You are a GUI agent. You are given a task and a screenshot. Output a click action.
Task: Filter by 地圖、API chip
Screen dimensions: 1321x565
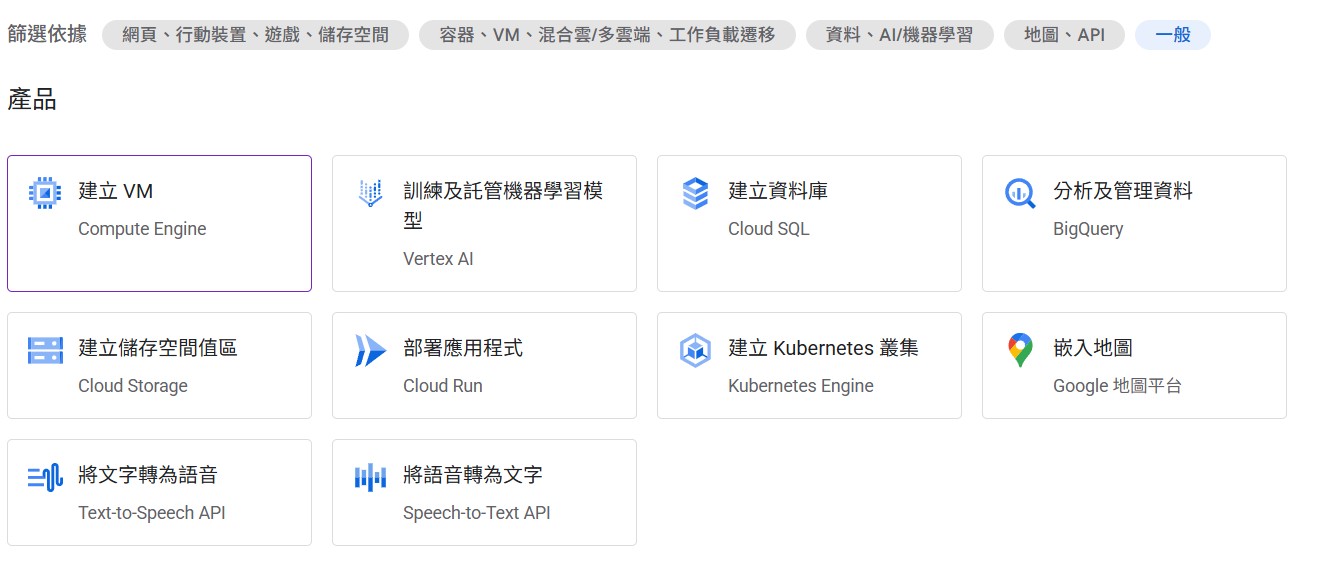[1065, 35]
